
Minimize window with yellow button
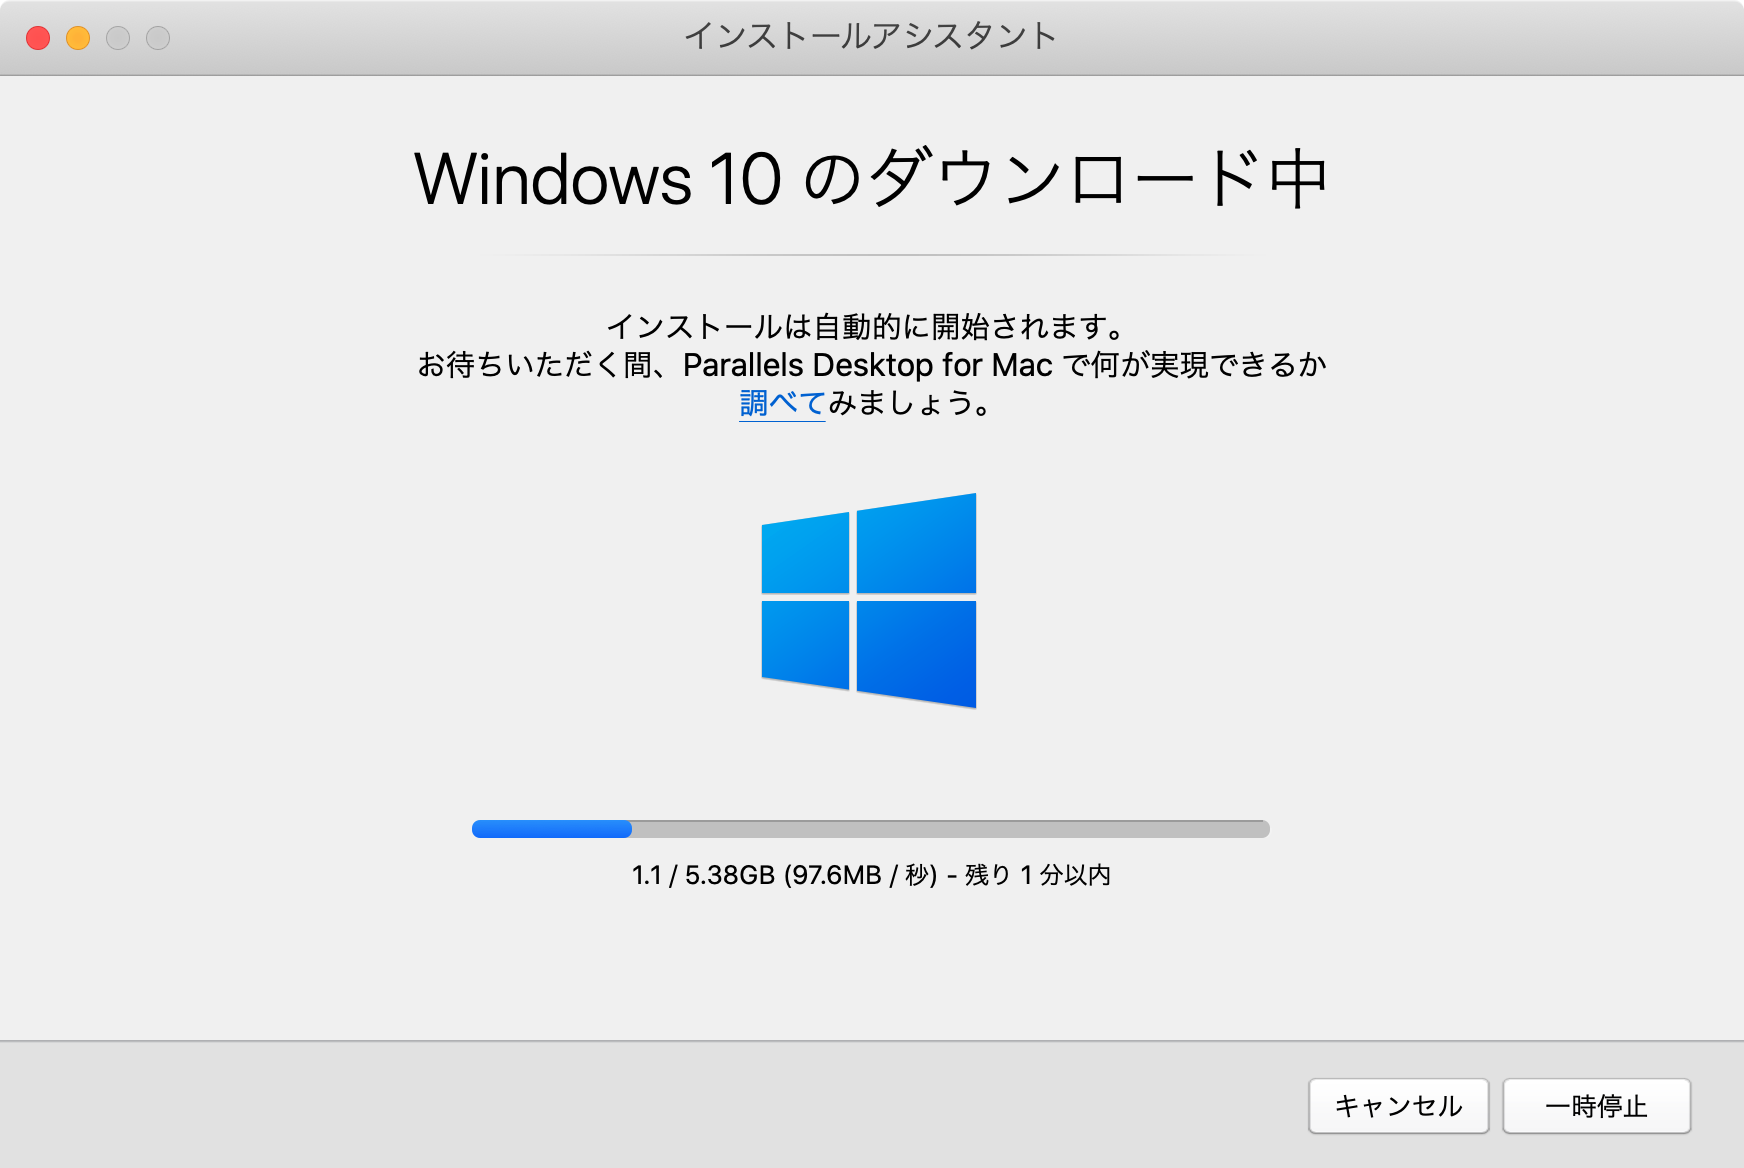(x=78, y=38)
